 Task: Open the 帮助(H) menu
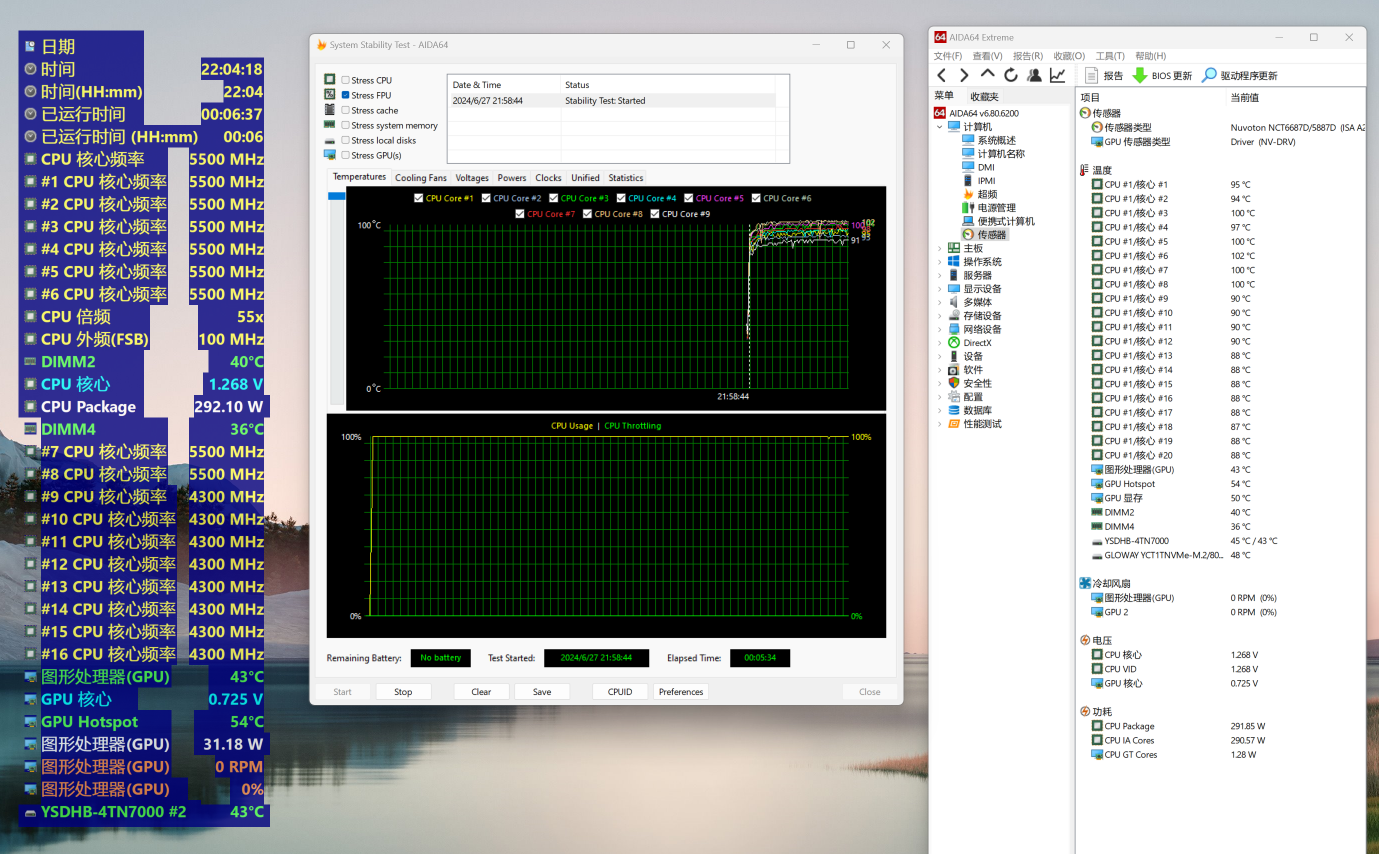(1151, 56)
